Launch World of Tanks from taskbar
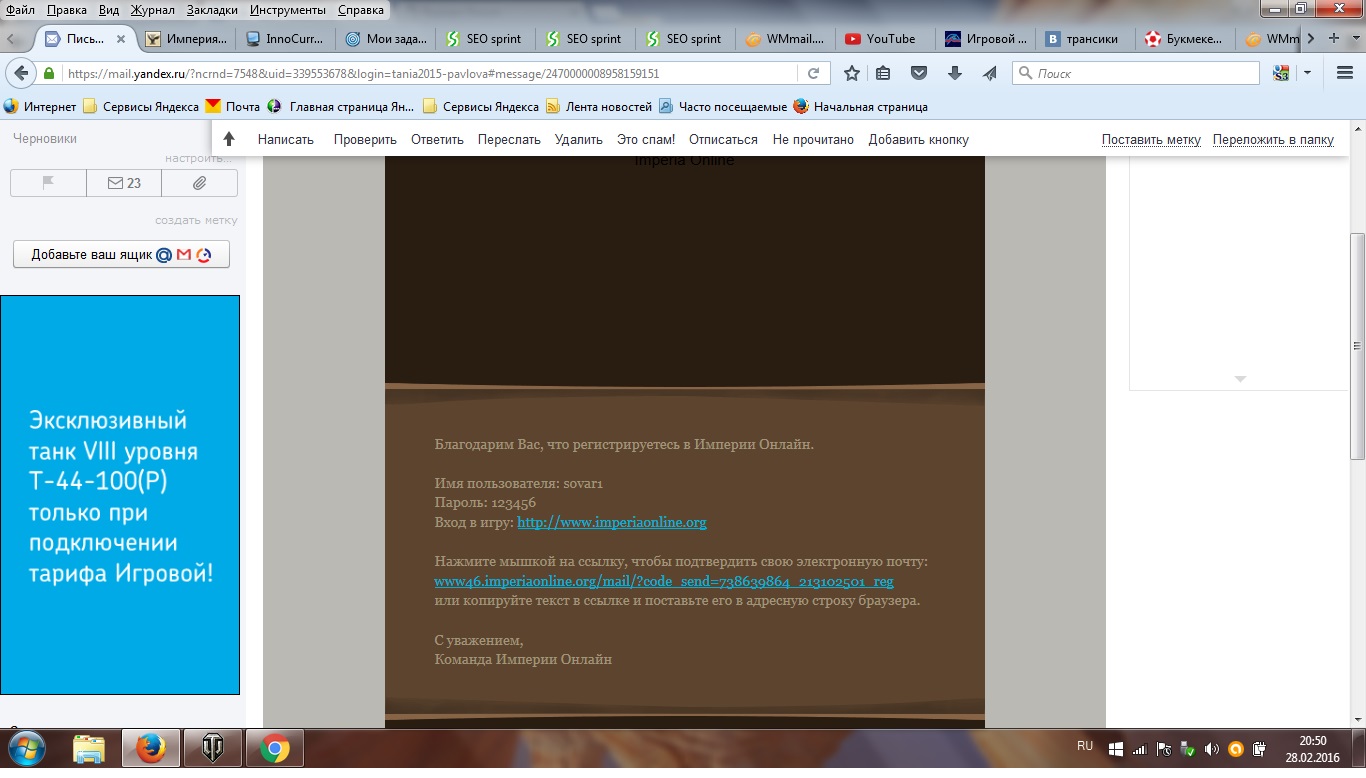 coord(213,749)
